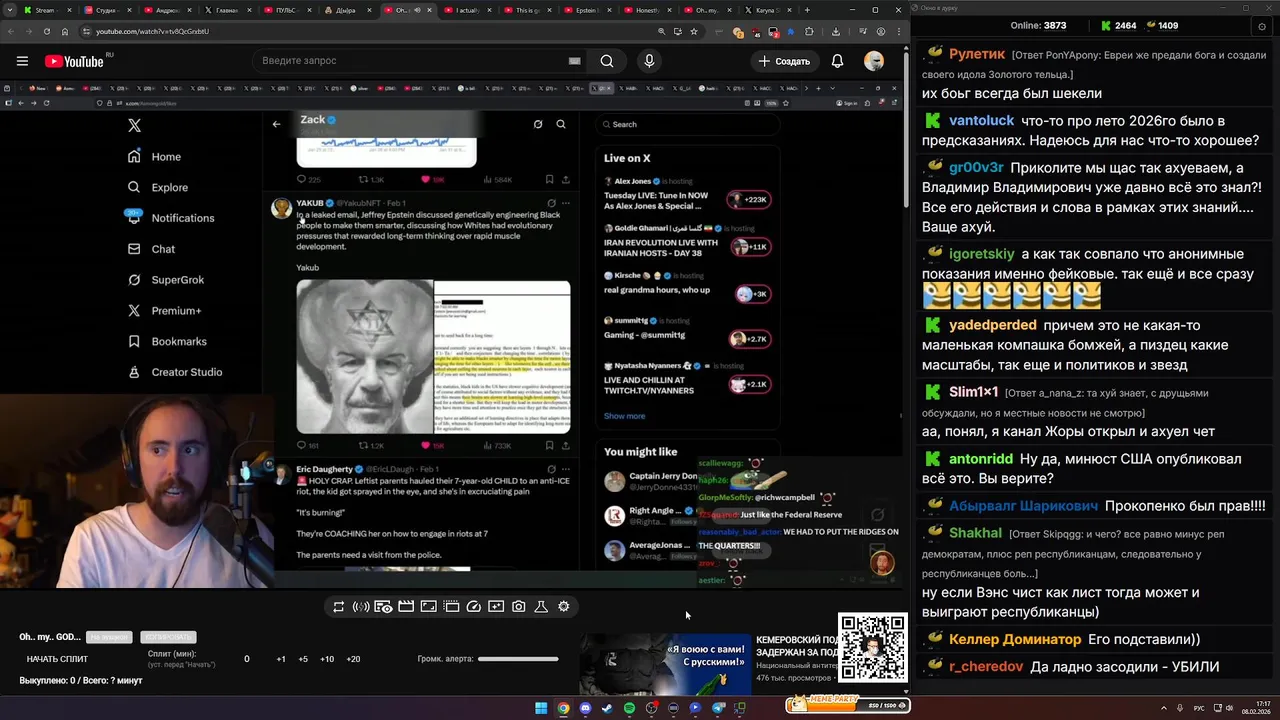Click the broadcast signal icon in player toolbar
This screenshot has height=720, width=1280.
click(361, 607)
